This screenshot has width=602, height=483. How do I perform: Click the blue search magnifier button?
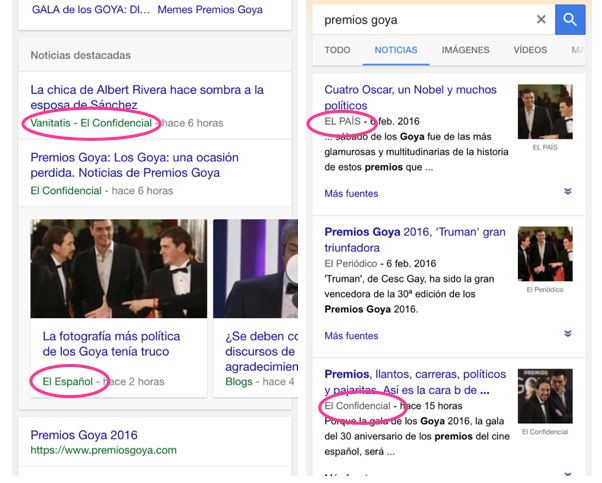570,20
